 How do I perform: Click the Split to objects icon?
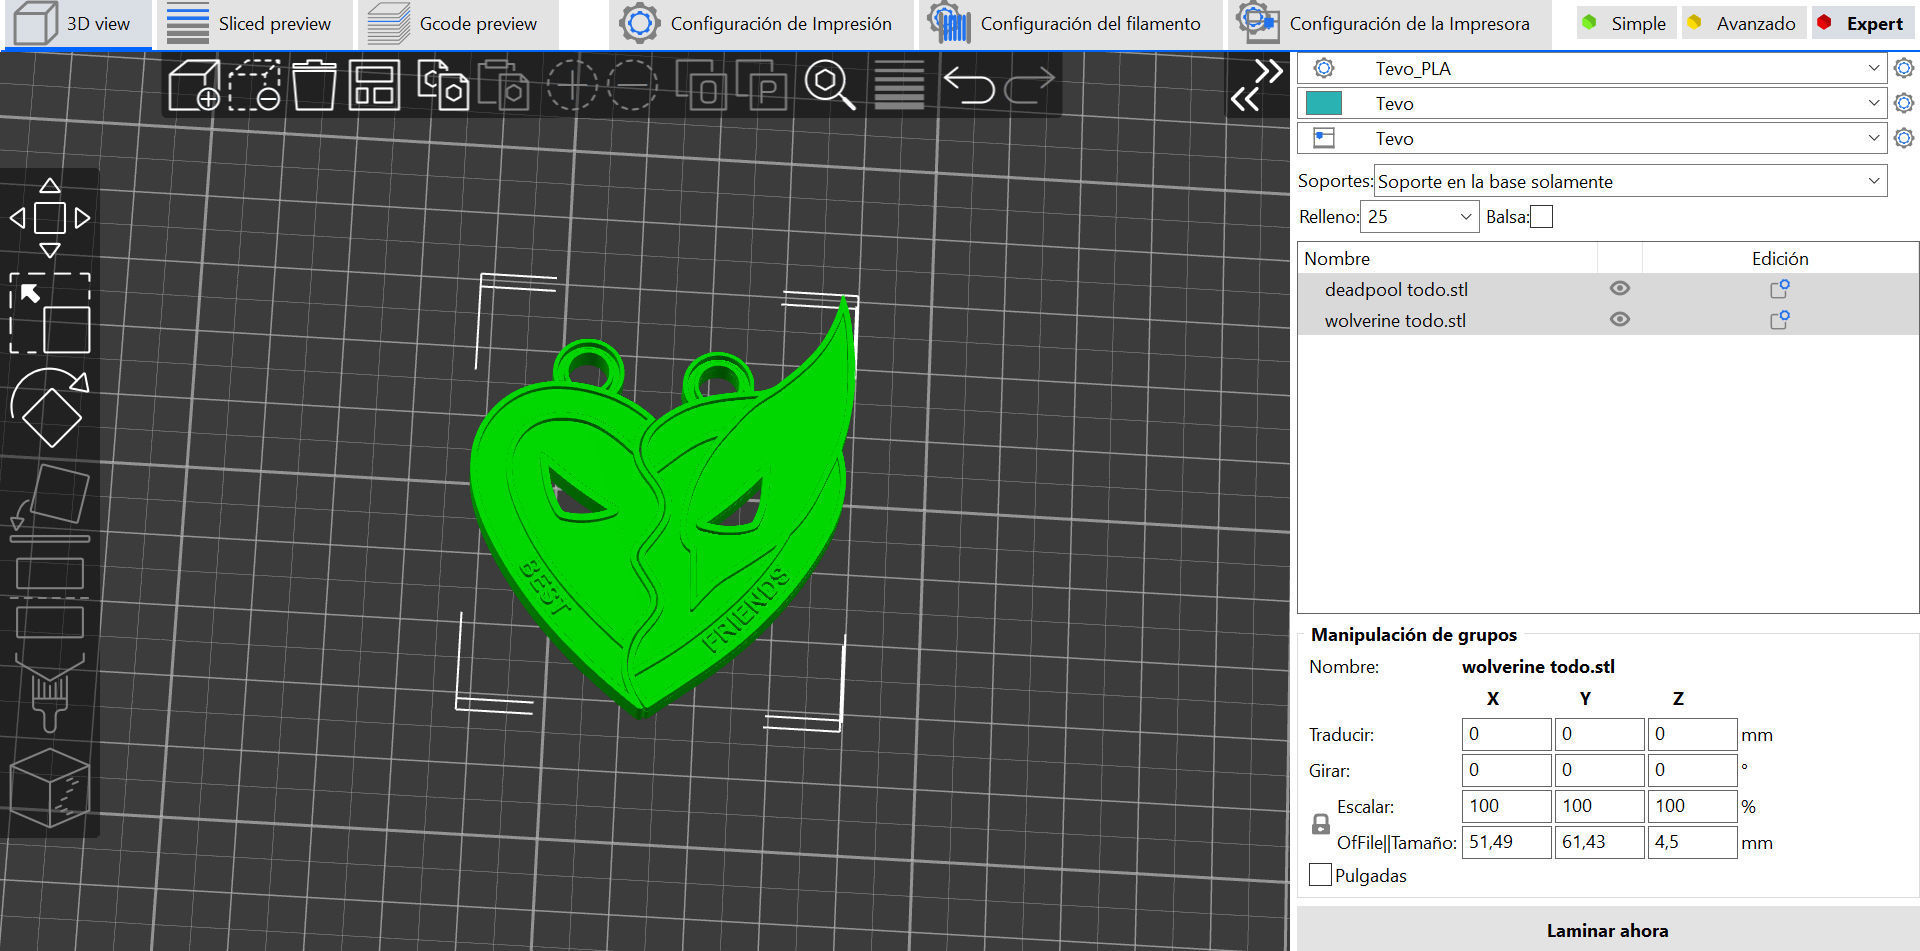click(x=701, y=85)
